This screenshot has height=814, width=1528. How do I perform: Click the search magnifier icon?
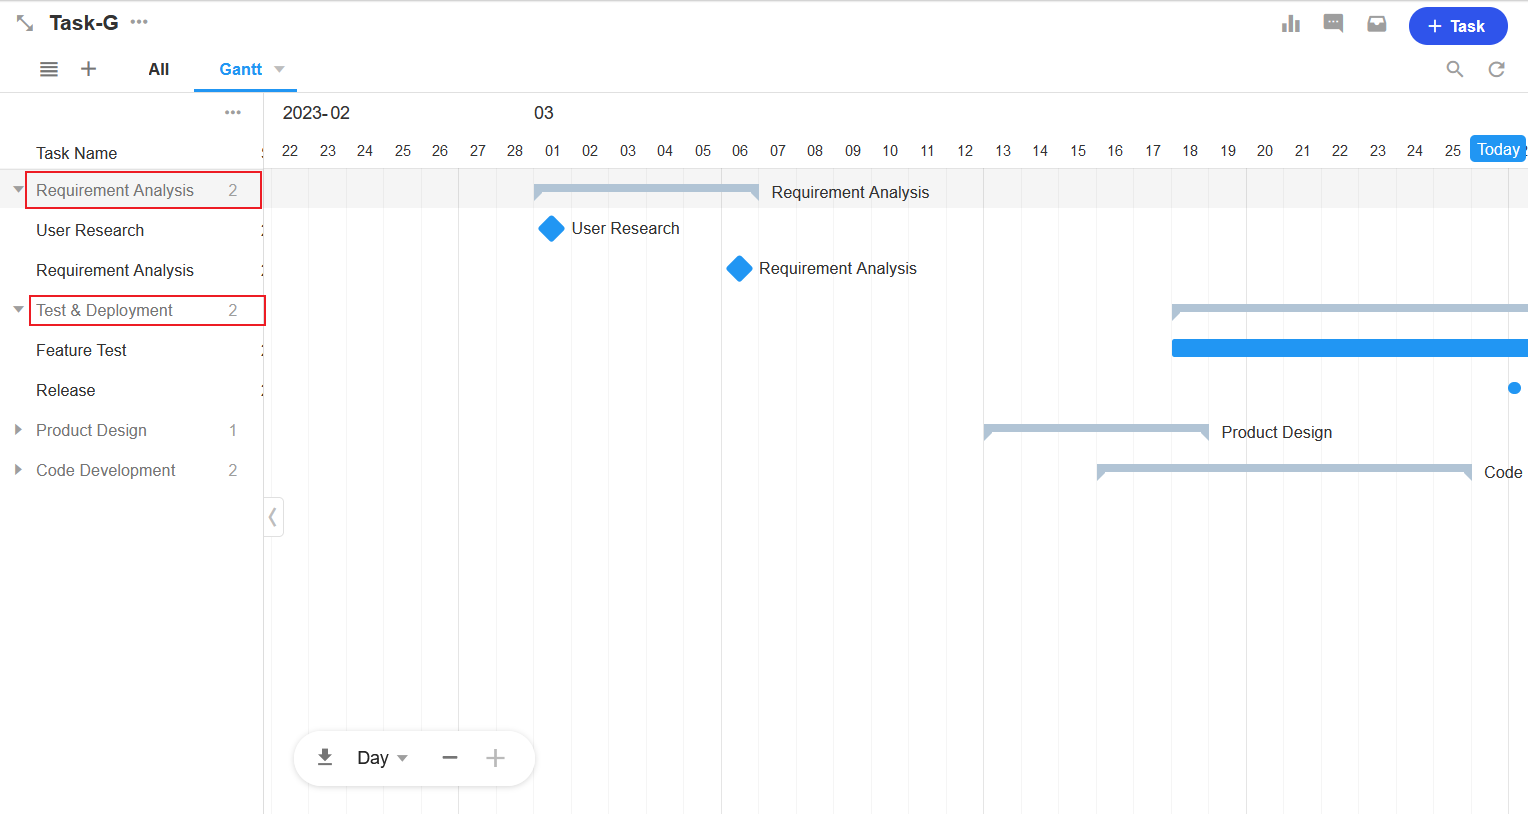[1455, 69]
